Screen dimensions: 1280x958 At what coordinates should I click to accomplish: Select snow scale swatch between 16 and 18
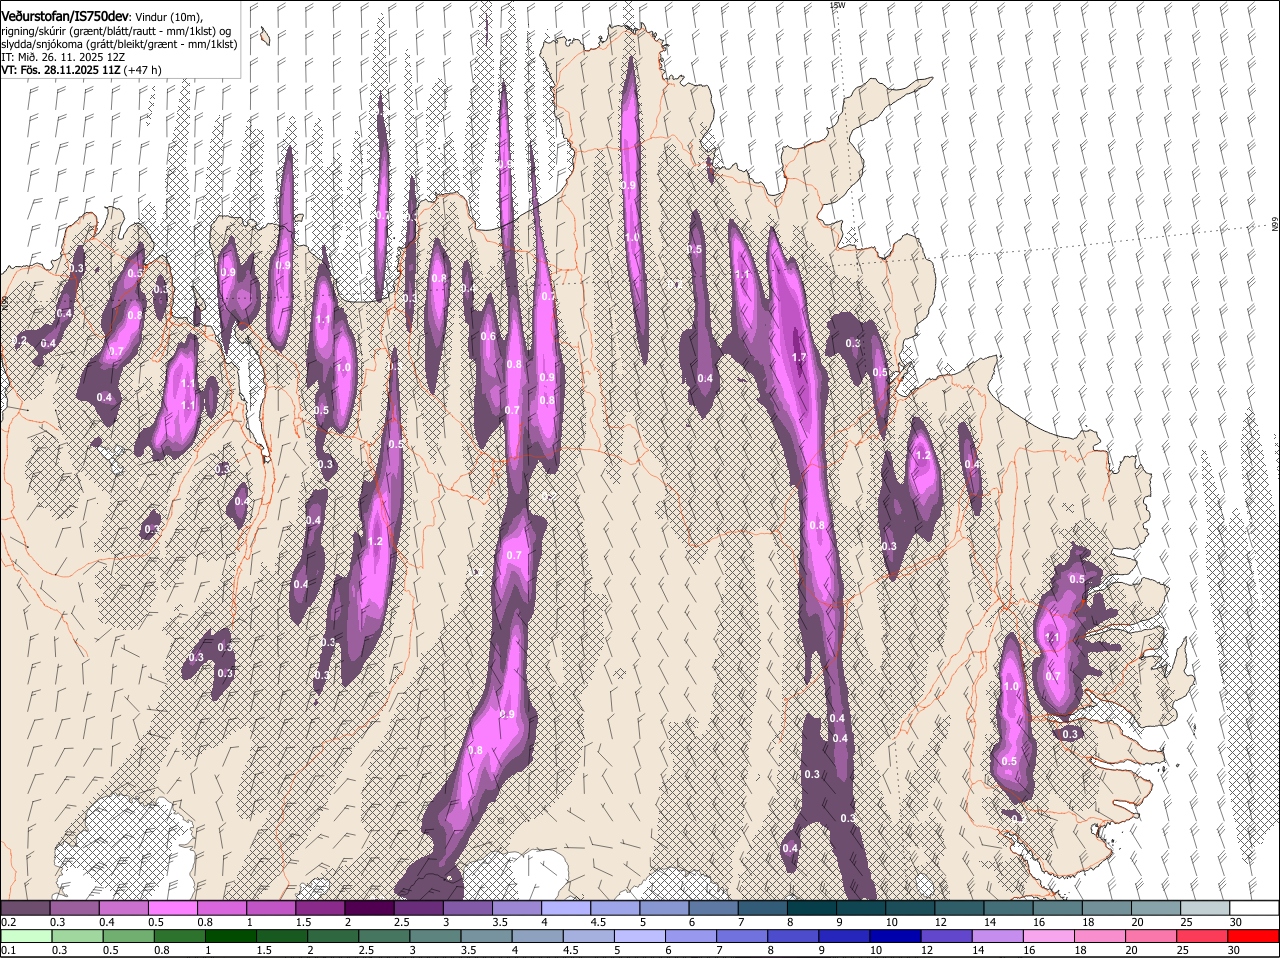click(1058, 908)
